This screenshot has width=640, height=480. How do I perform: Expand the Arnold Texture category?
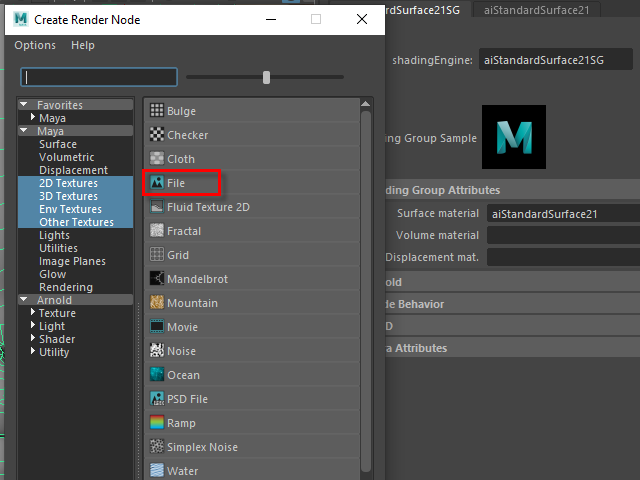[x=33, y=313]
